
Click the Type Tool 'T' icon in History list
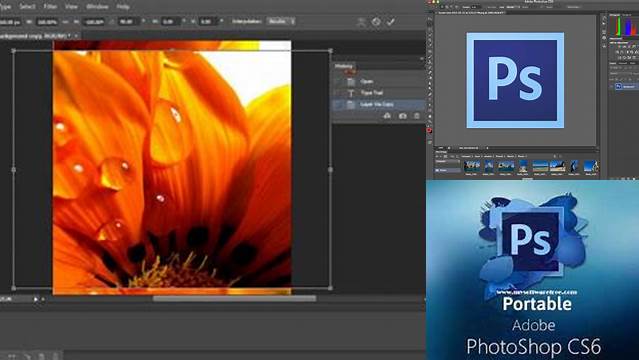[x=351, y=93]
